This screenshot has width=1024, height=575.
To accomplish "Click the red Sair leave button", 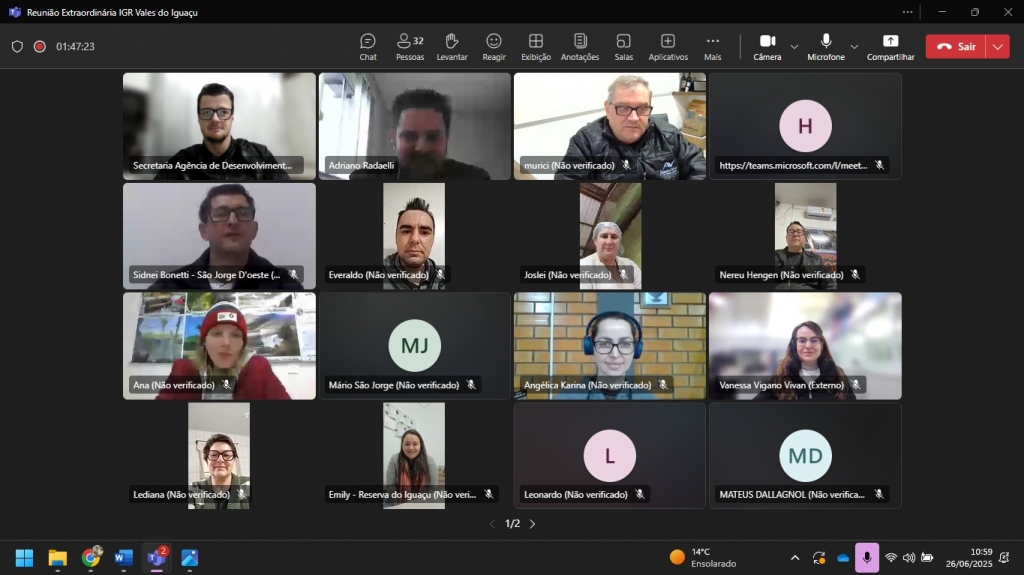I will (x=956, y=46).
